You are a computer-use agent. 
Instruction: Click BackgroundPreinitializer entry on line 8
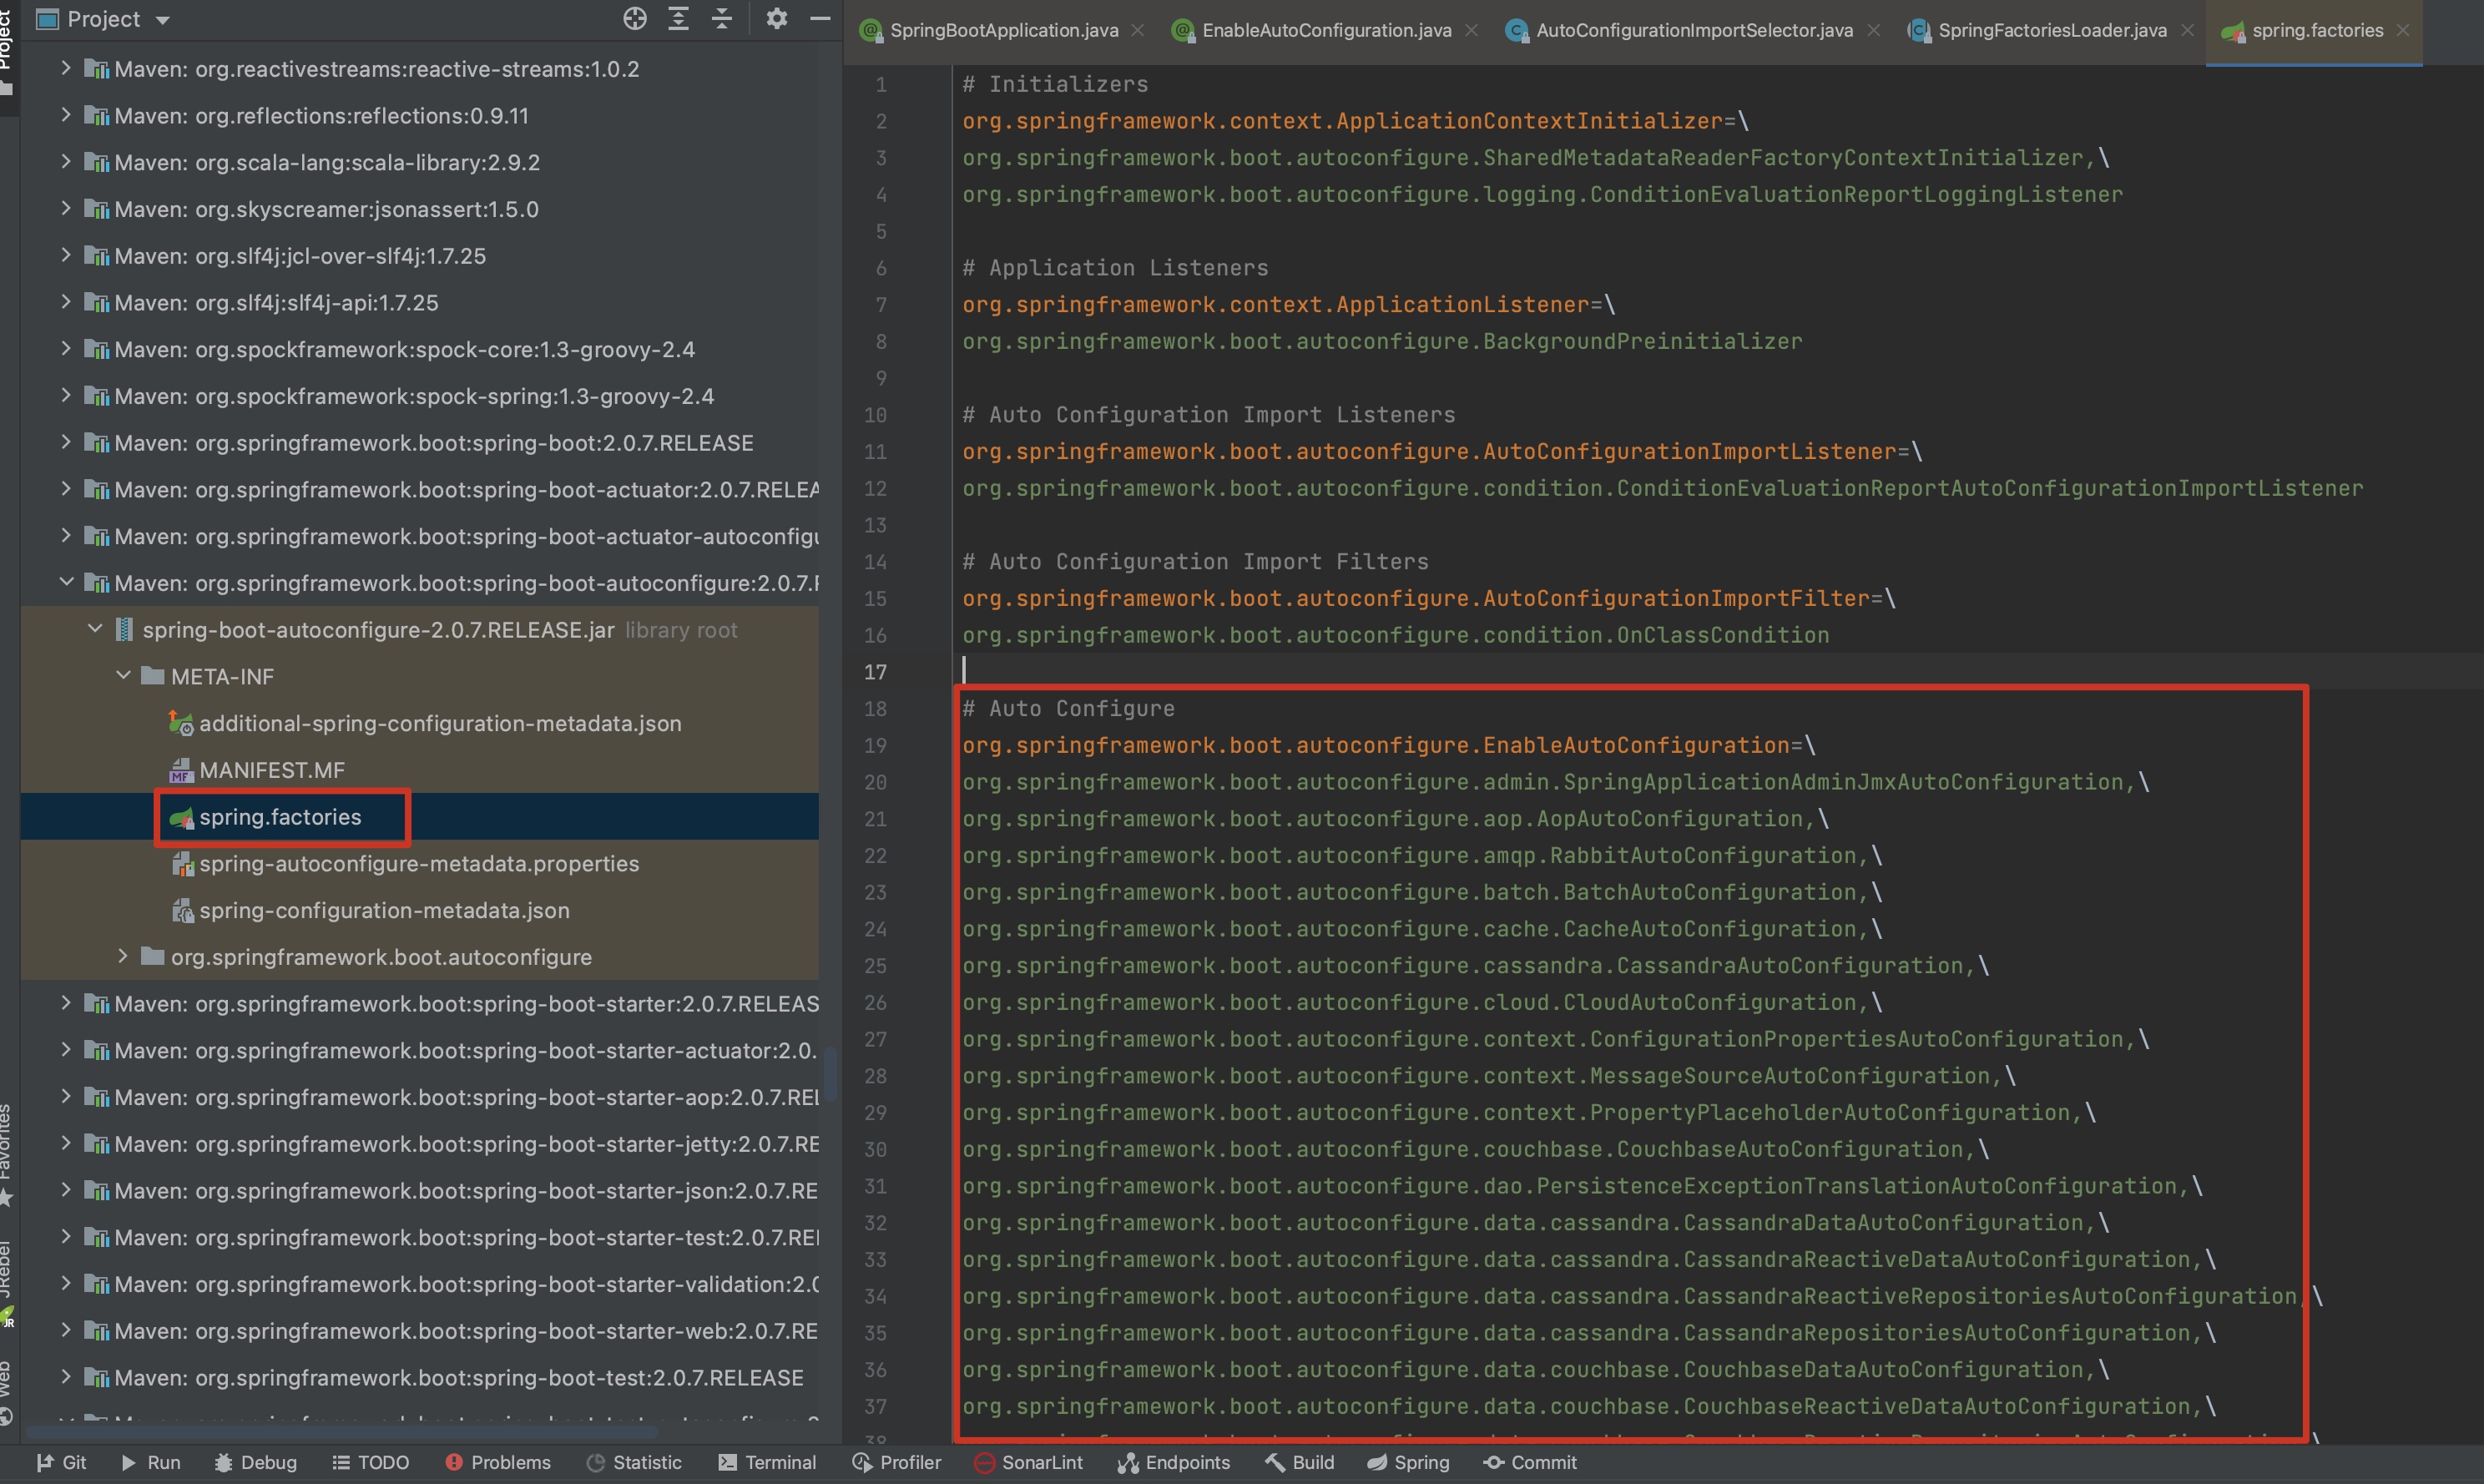coord(1381,341)
